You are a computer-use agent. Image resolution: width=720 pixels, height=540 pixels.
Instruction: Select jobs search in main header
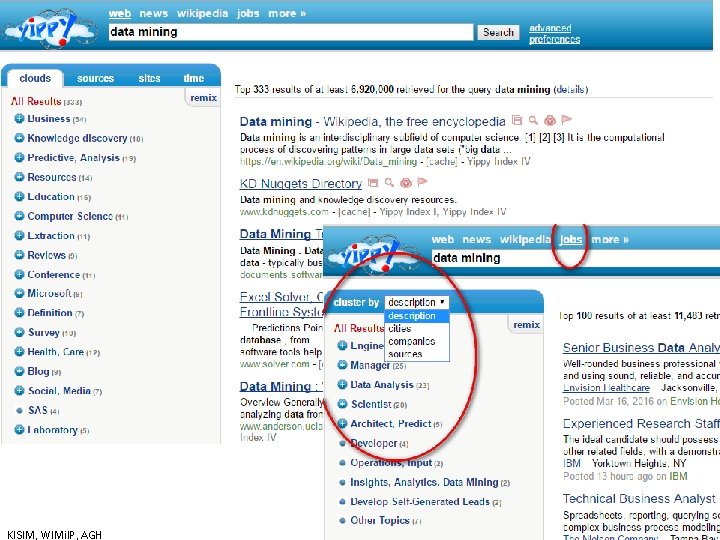[248, 14]
